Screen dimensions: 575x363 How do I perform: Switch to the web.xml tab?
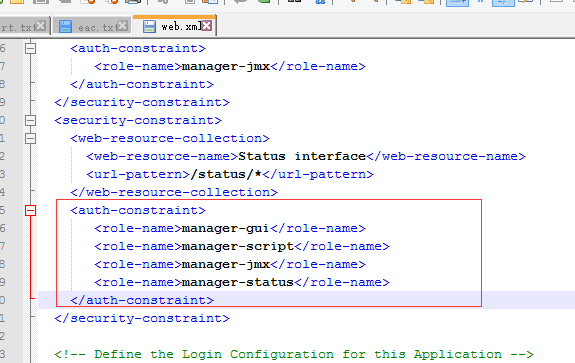point(175,26)
